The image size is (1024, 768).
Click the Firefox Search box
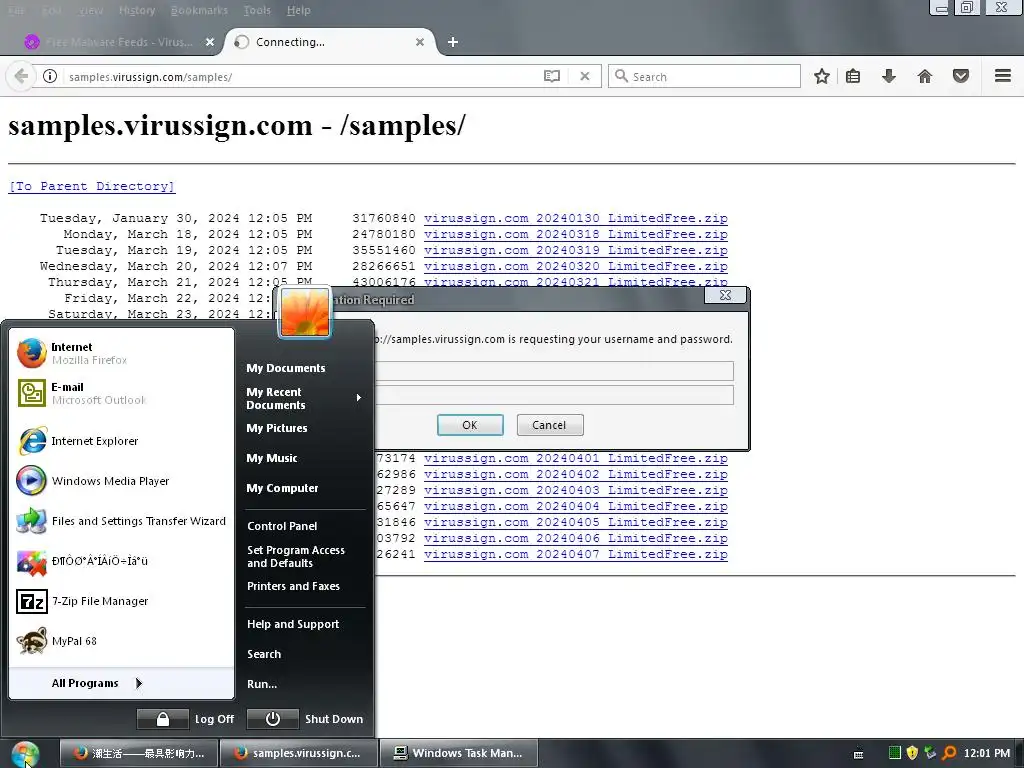[x=705, y=76]
